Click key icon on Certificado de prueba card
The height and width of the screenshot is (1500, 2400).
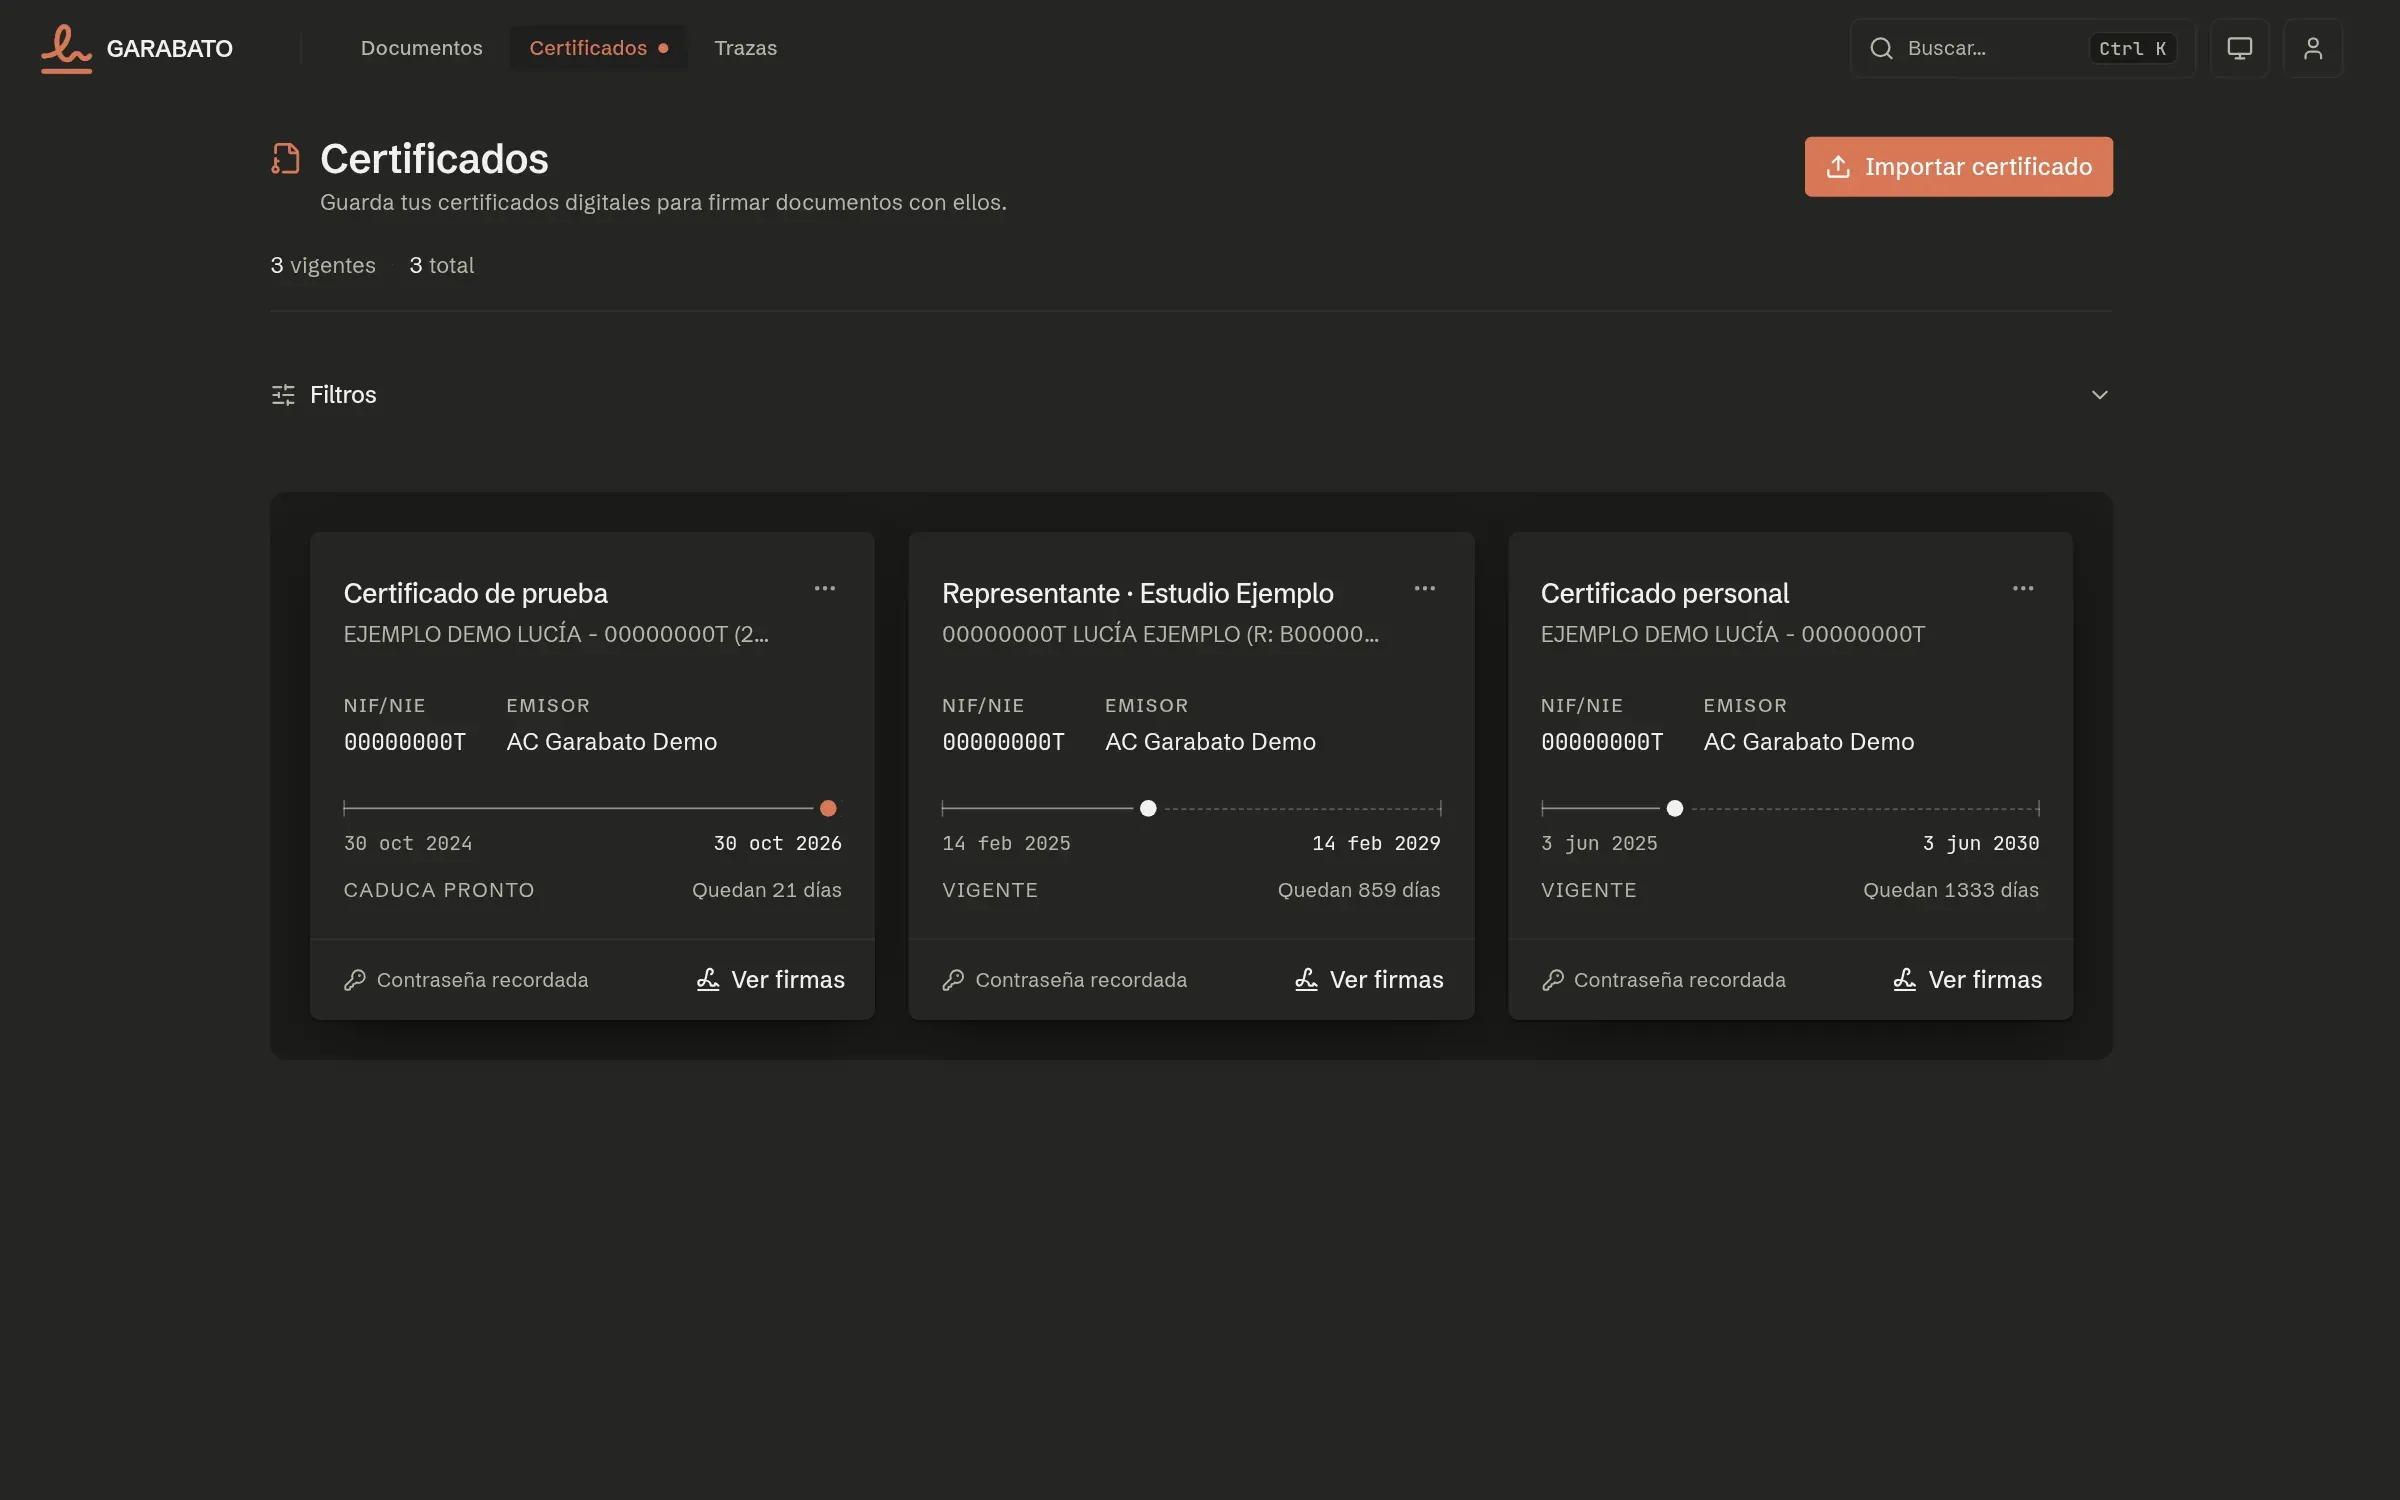[354, 980]
